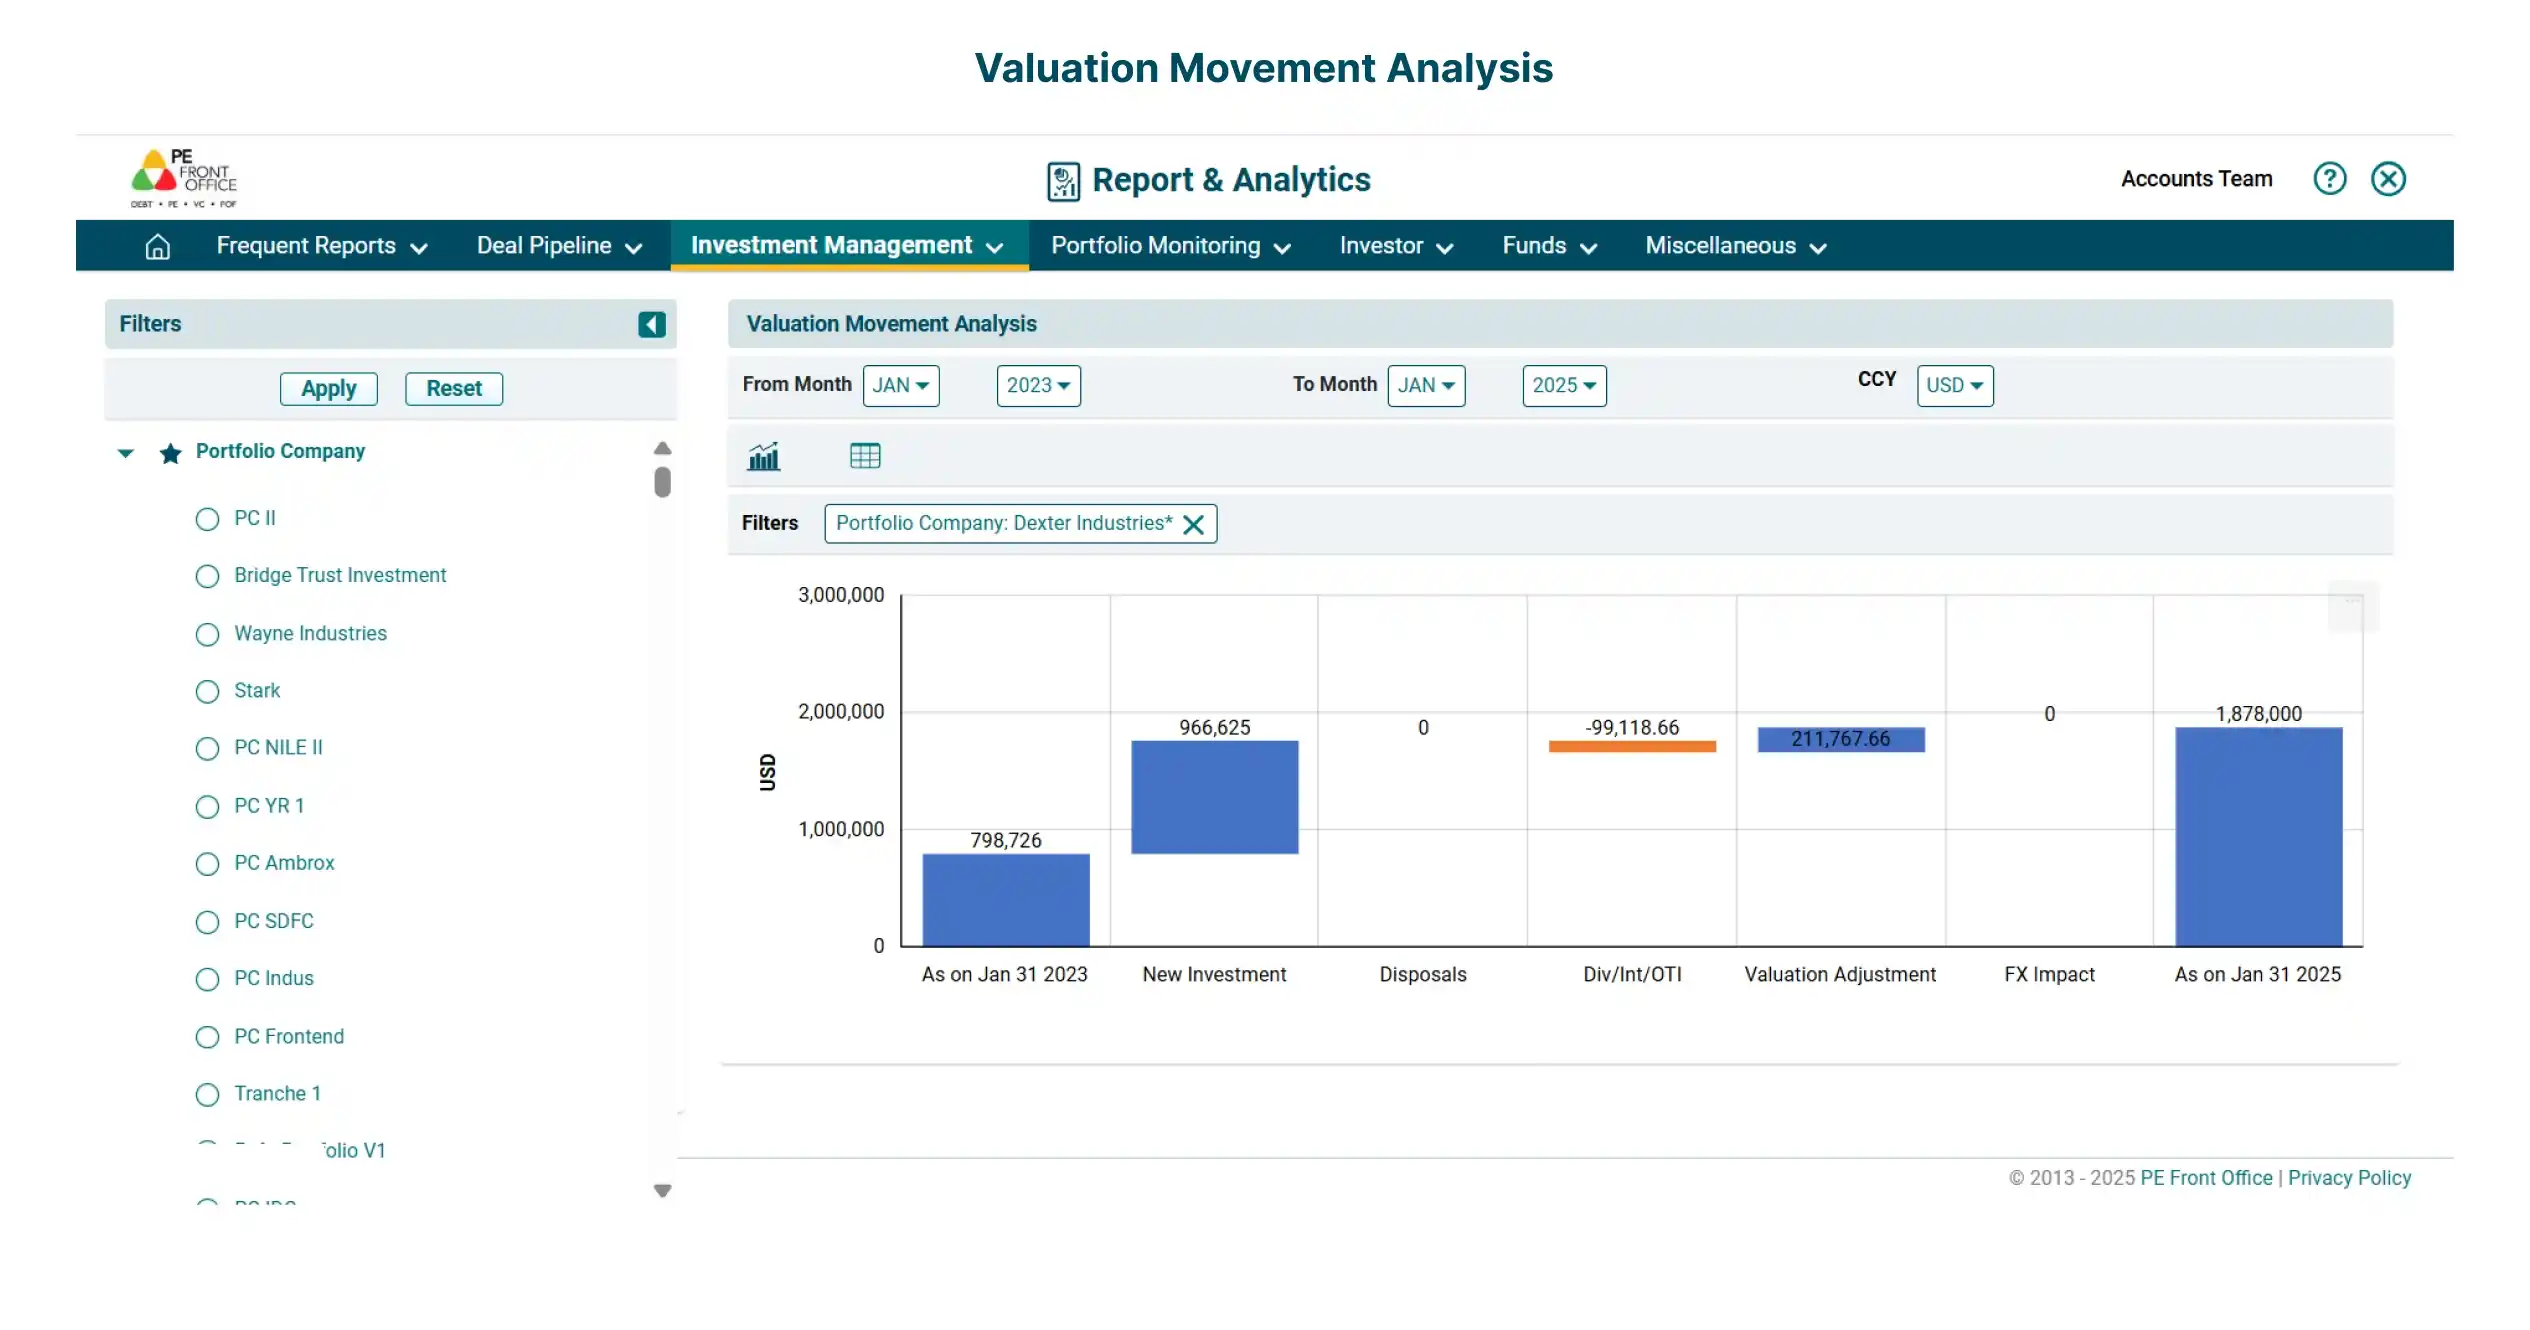This screenshot has width=2530, height=1330.
Task: Click the New Investment bar 966,625
Action: pyautogui.click(x=1214, y=797)
